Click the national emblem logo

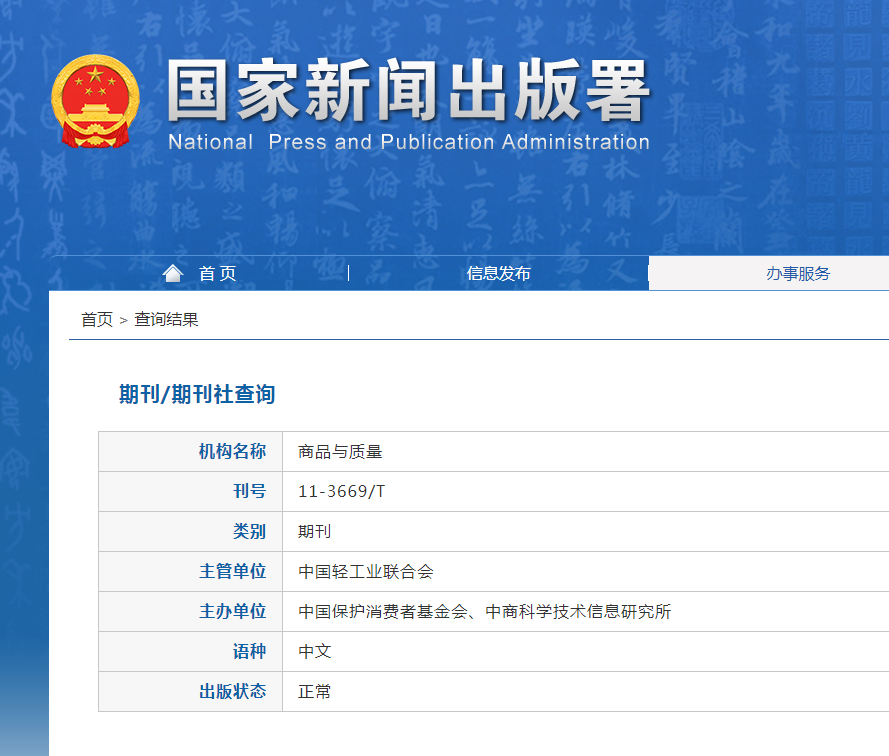tap(94, 101)
